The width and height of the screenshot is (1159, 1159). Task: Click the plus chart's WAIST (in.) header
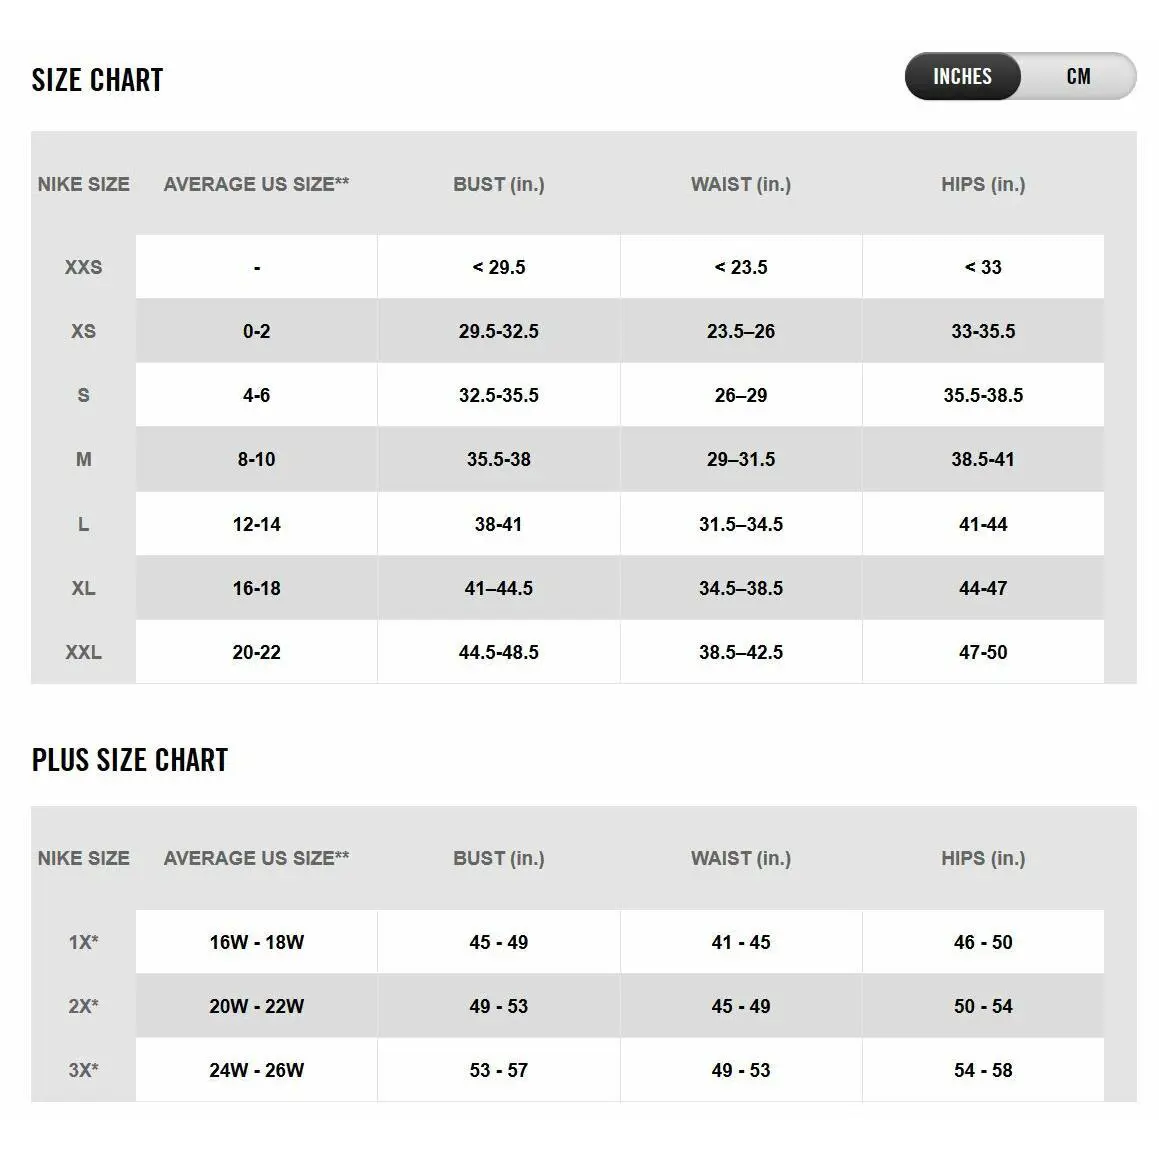click(x=741, y=858)
